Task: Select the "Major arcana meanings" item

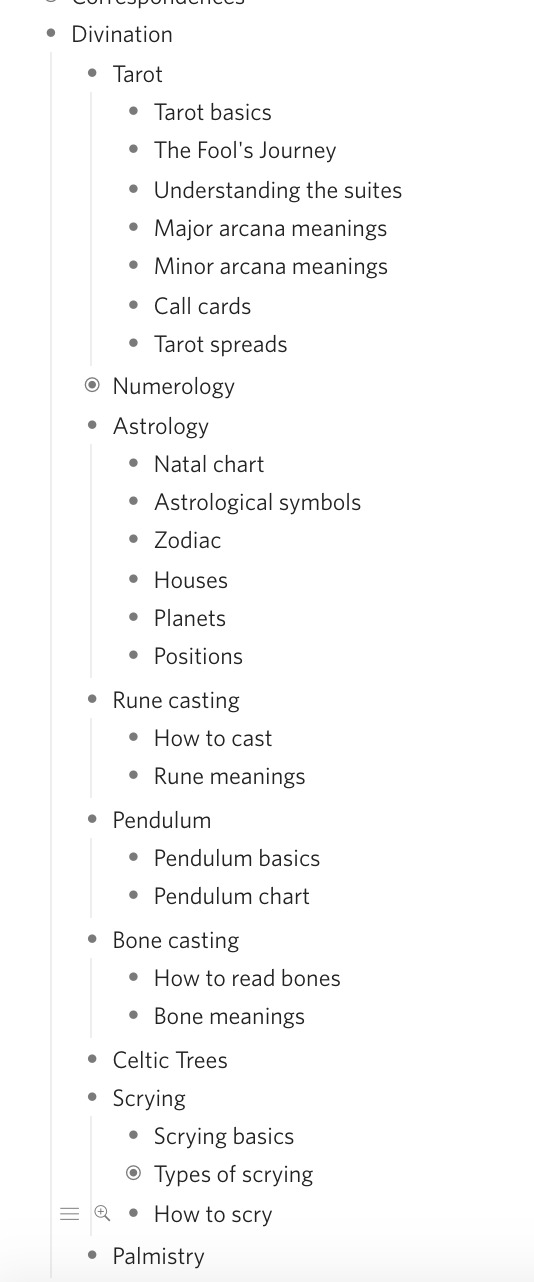Action: coord(270,228)
